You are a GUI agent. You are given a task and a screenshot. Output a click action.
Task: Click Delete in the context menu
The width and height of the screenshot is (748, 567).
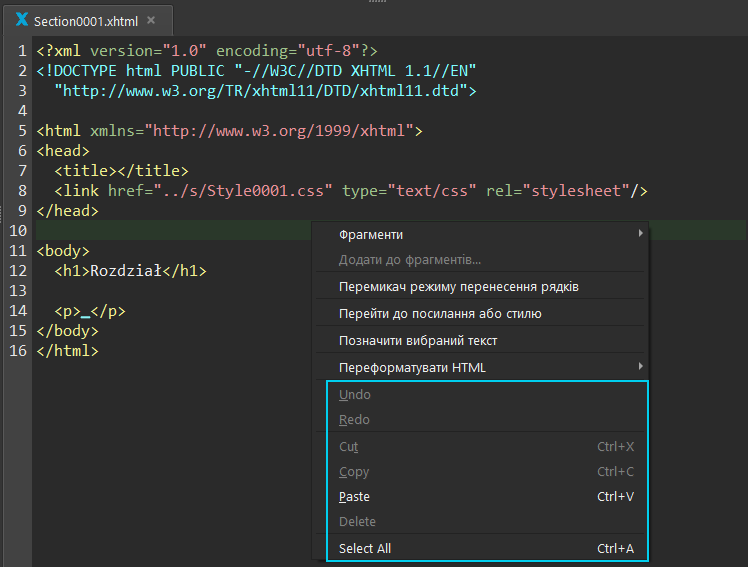pos(358,522)
